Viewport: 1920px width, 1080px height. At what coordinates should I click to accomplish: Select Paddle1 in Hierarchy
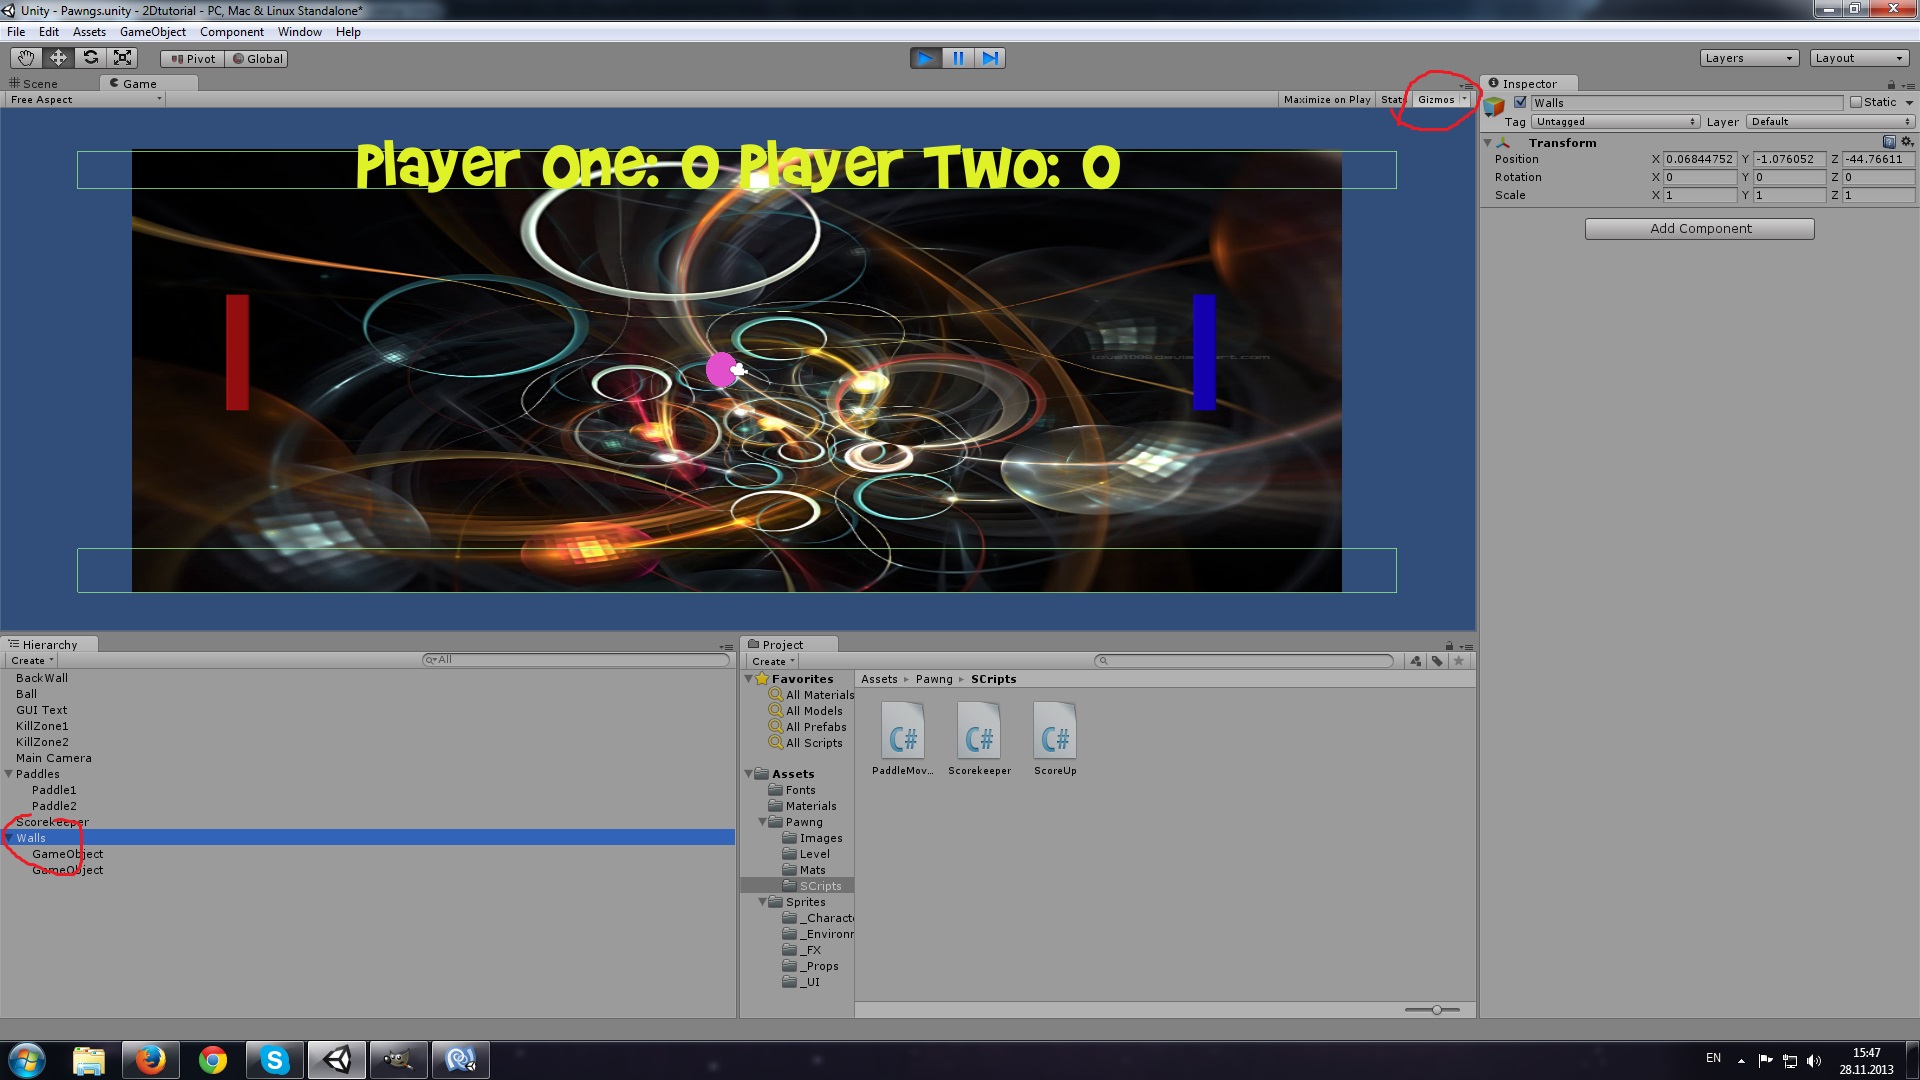click(x=54, y=790)
